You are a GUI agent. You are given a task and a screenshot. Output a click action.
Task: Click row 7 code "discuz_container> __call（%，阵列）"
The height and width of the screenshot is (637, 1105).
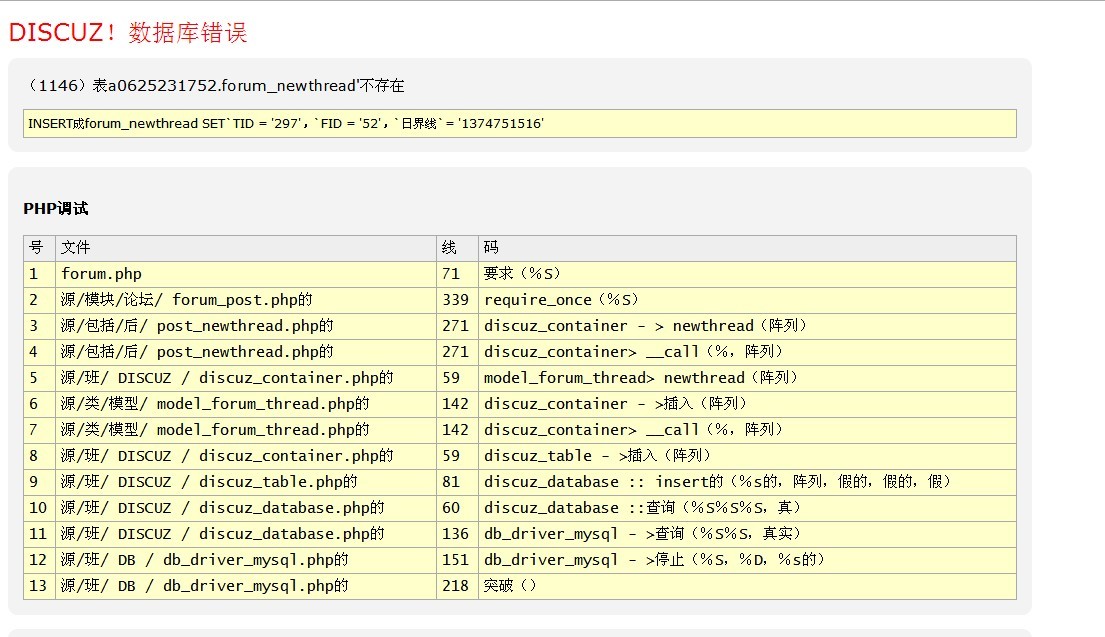634,430
